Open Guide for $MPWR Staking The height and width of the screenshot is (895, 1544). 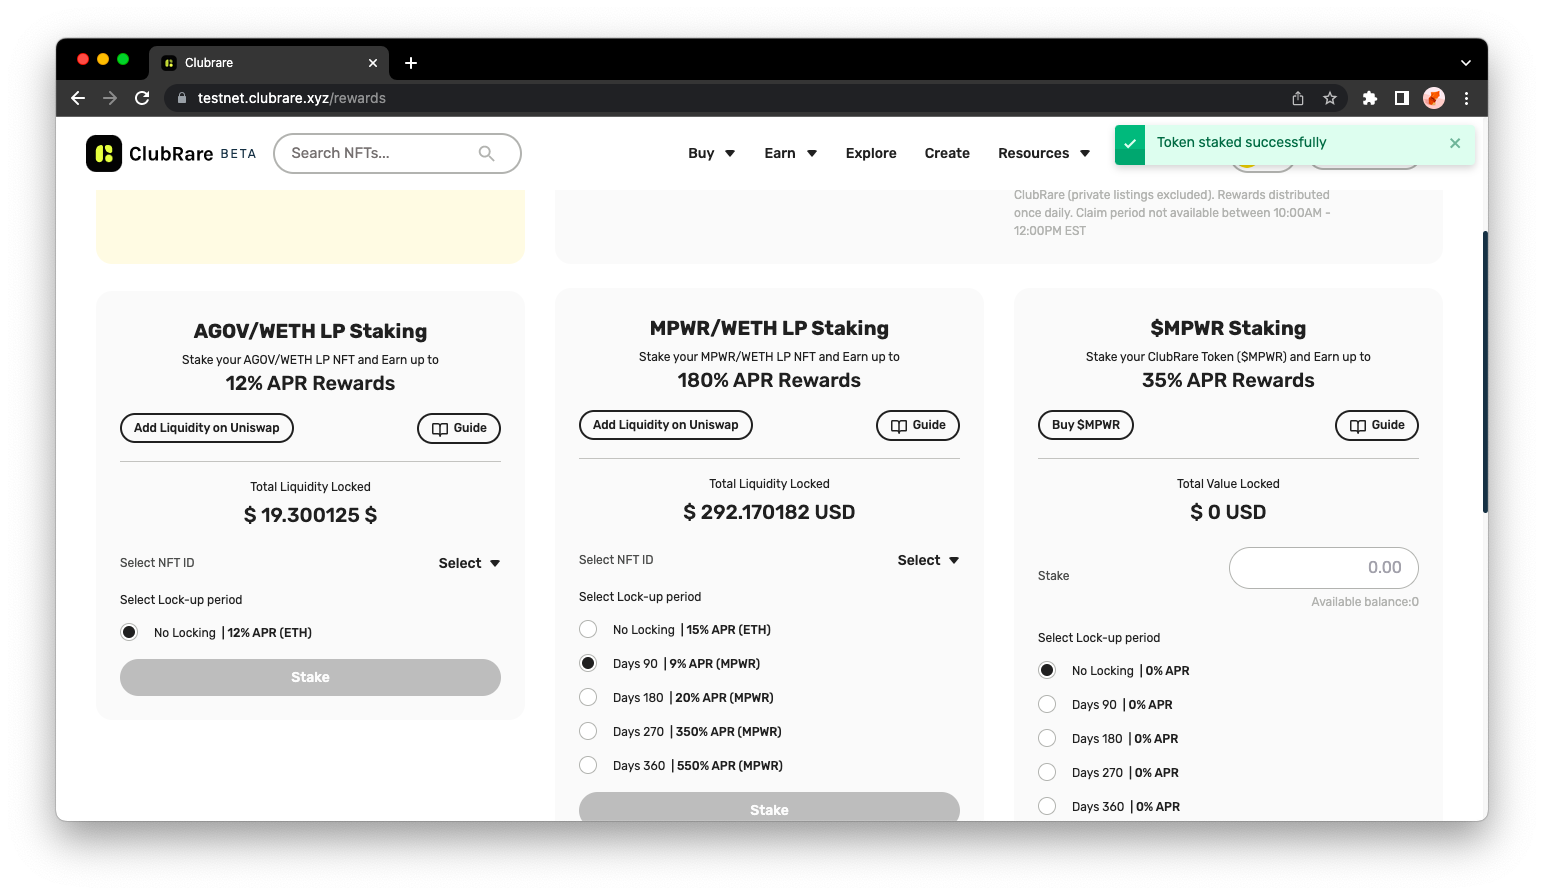1377,425
